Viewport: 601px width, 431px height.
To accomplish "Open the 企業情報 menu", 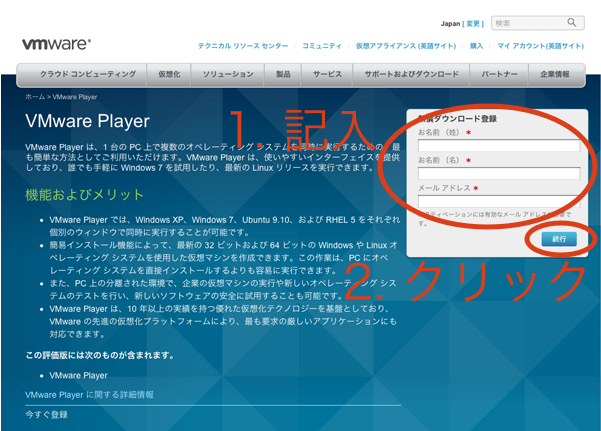I will click(555, 74).
